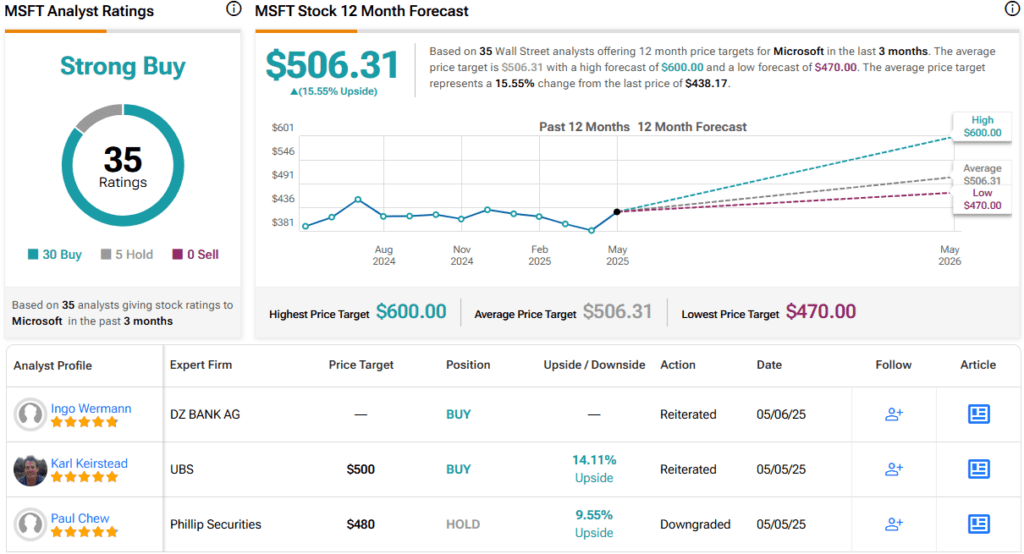Open article for DZ BANK AG rating
The image size is (1024, 554).
[978, 414]
